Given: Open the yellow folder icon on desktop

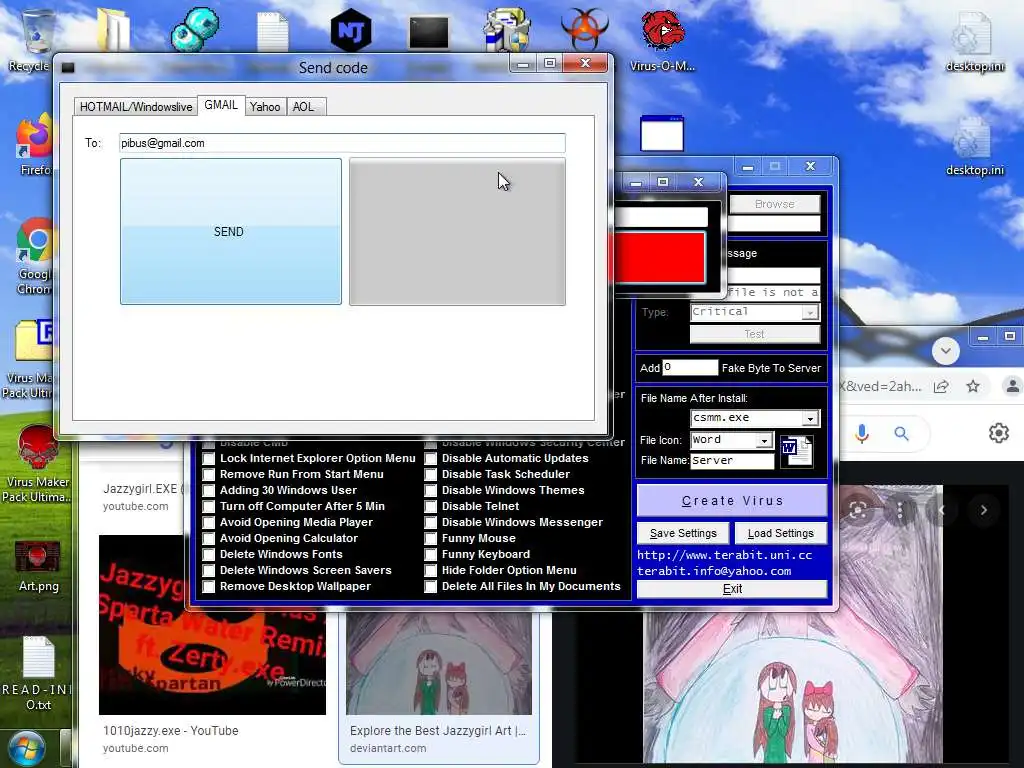Looking at the screenshot, I should pyautogui.click(x=113, y=29).
